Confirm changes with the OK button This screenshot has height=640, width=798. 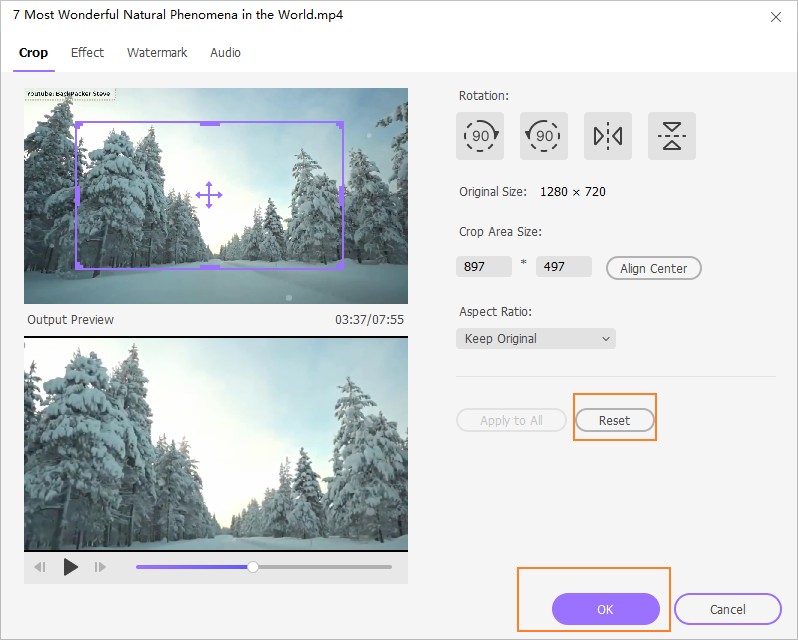coord(605,609)
